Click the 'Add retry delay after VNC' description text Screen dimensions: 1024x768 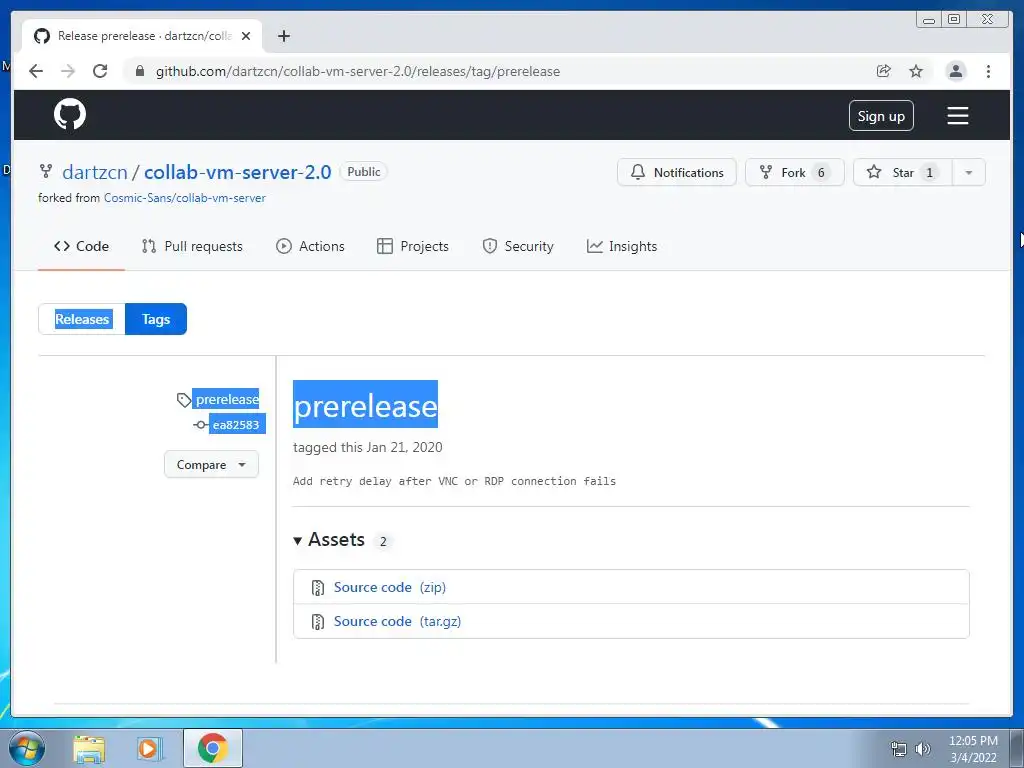pos(455,481)
